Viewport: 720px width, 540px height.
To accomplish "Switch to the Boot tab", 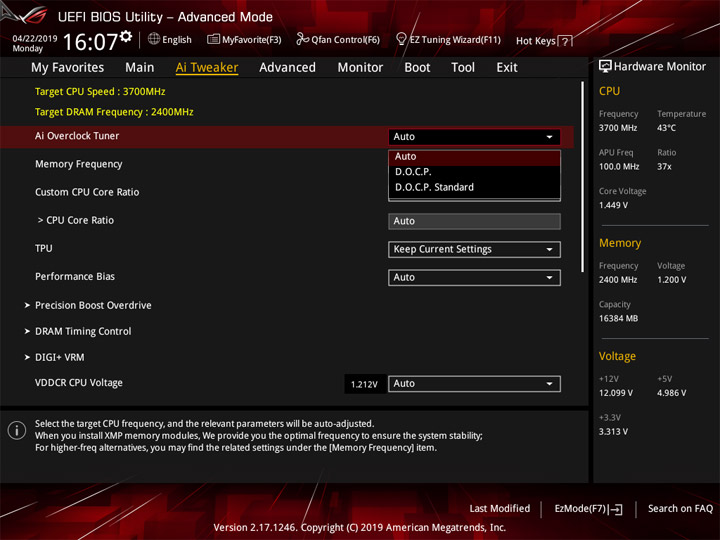I will 417,68.
